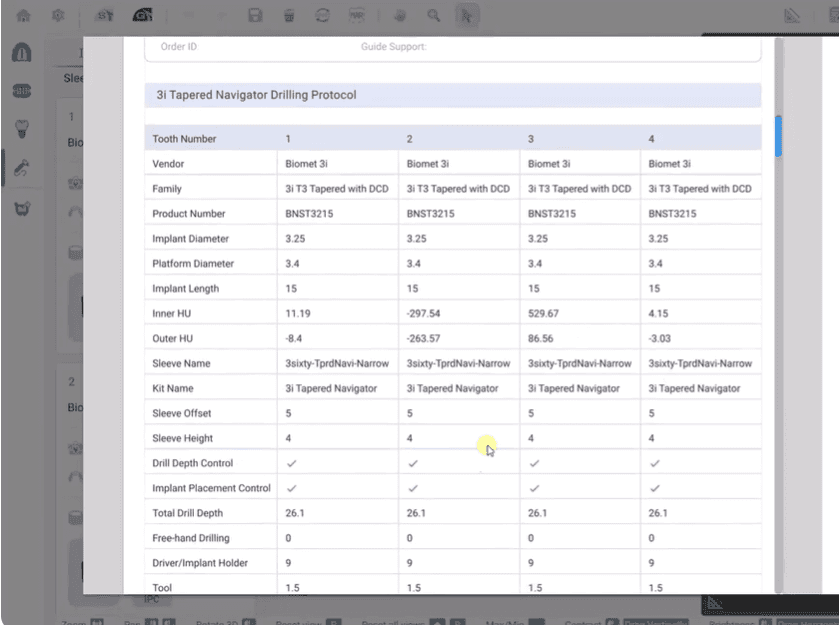
Task: Click 3sixty-TprdNavi-Narrow sleeve for tooth 2
Action: click(x=458, y=364)
